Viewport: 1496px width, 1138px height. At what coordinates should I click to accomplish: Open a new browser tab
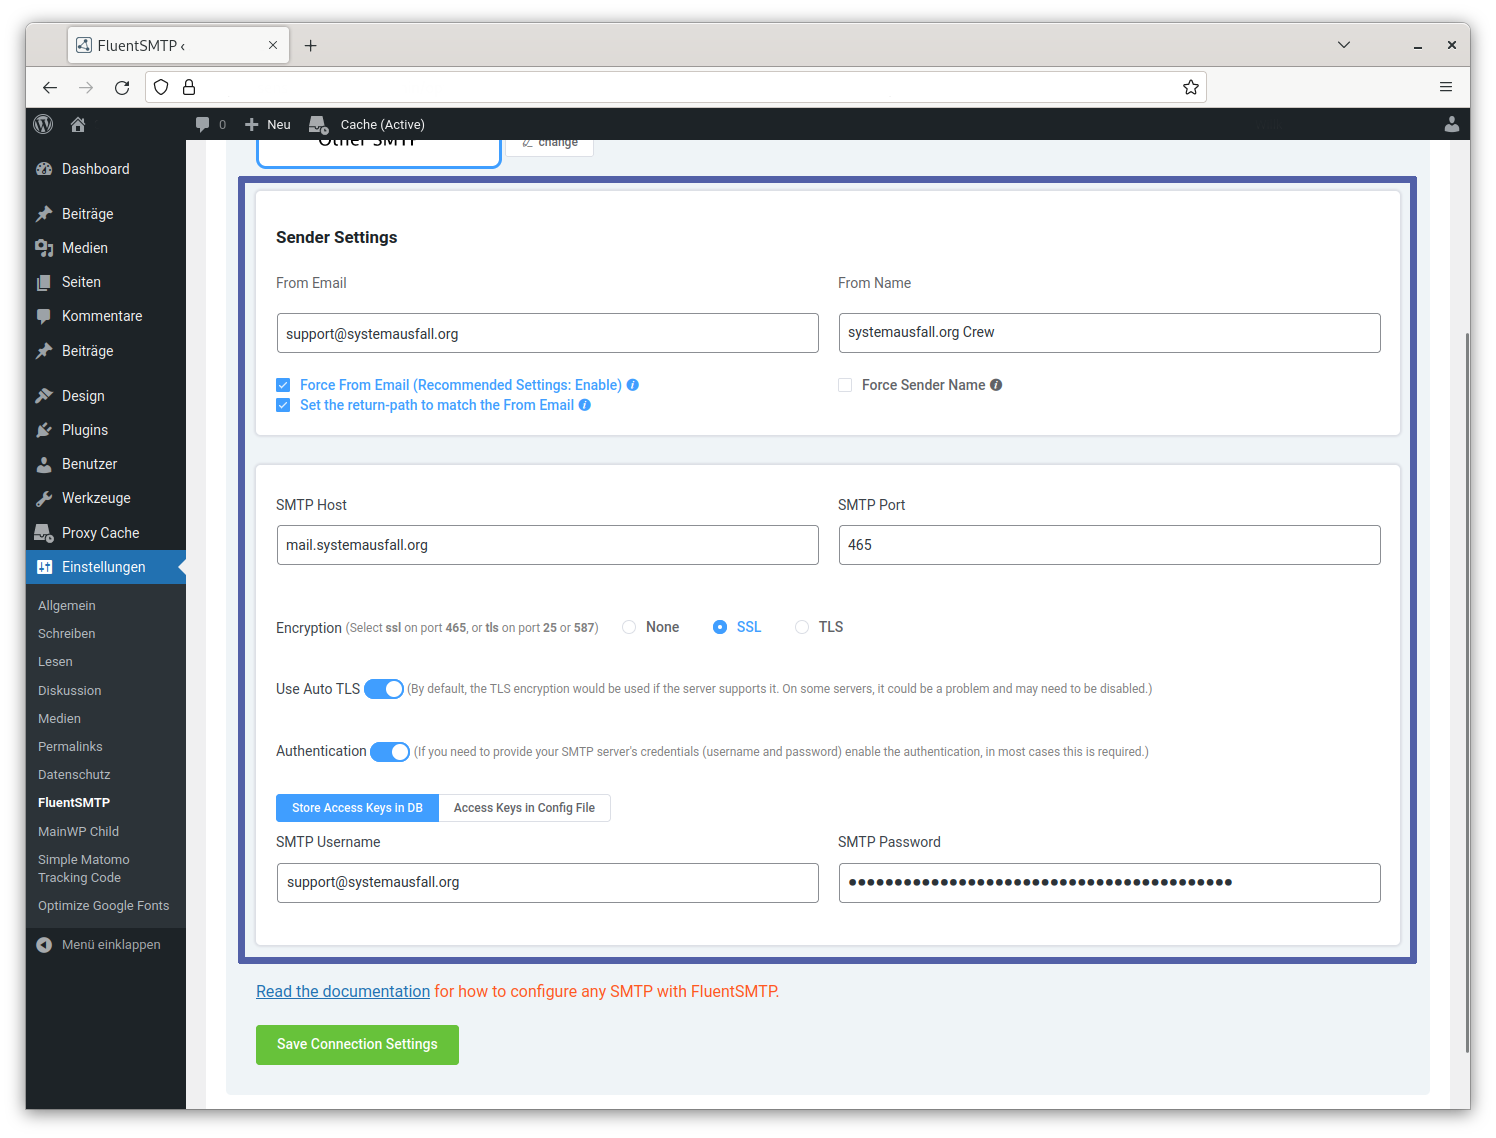pos(311,45)
